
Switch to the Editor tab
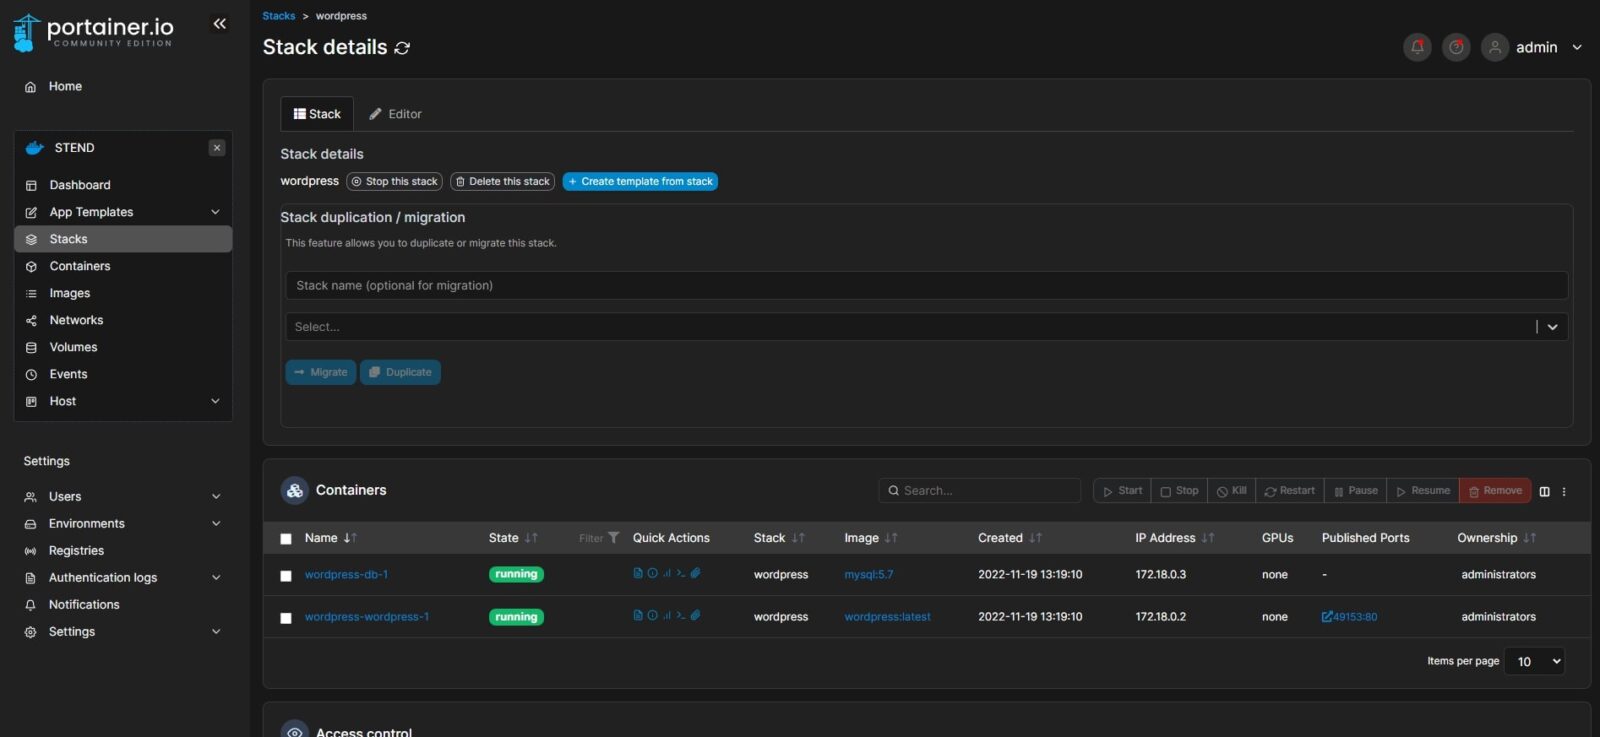coord(395,114)
